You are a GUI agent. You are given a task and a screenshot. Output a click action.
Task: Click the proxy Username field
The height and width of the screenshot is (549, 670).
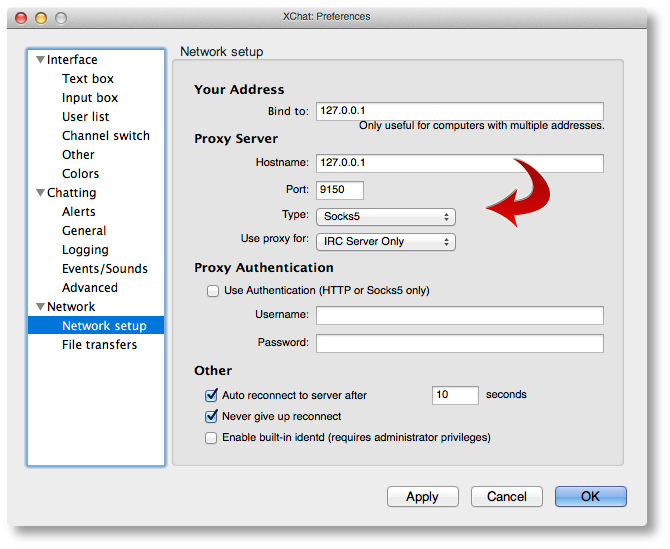pyautogui.click(x=460, y=315)
